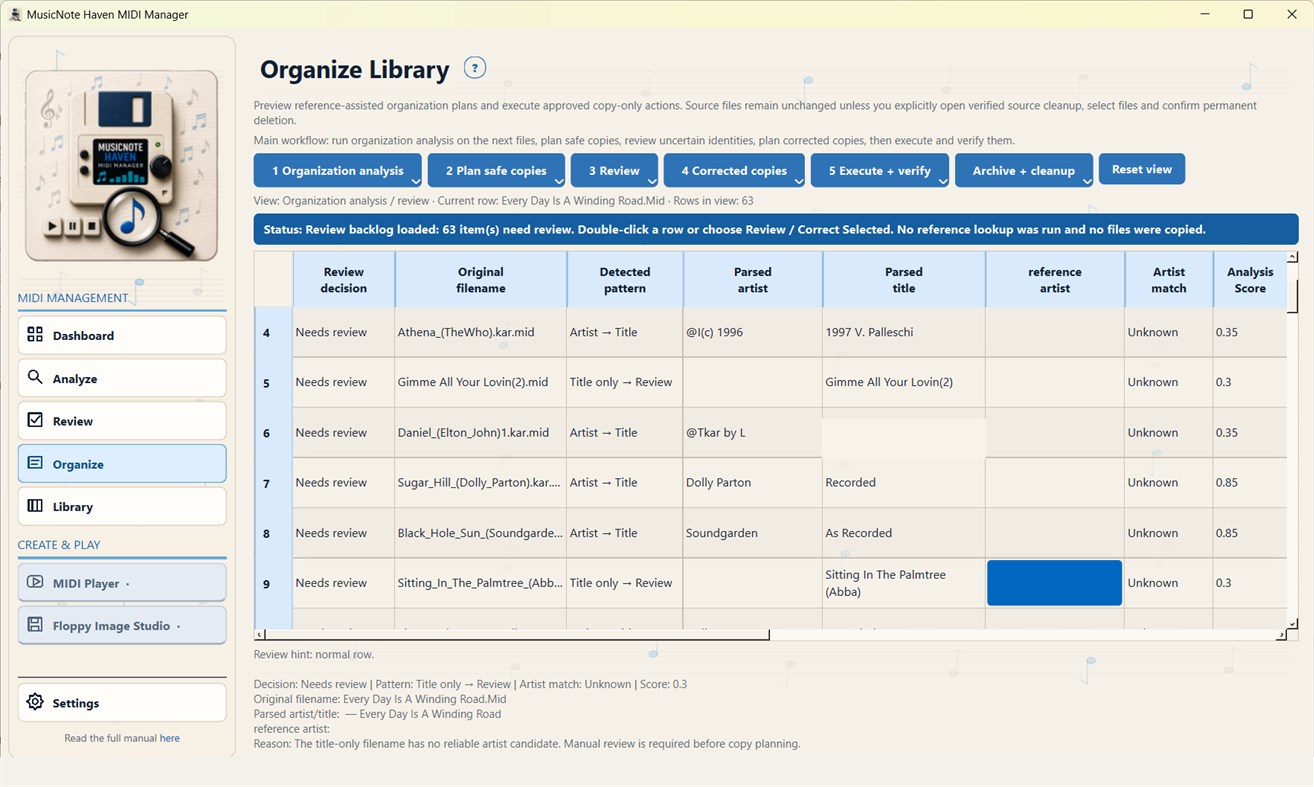
Task: Expand the Plan safe copies dropdown
Action: click(x=558, y=181)
